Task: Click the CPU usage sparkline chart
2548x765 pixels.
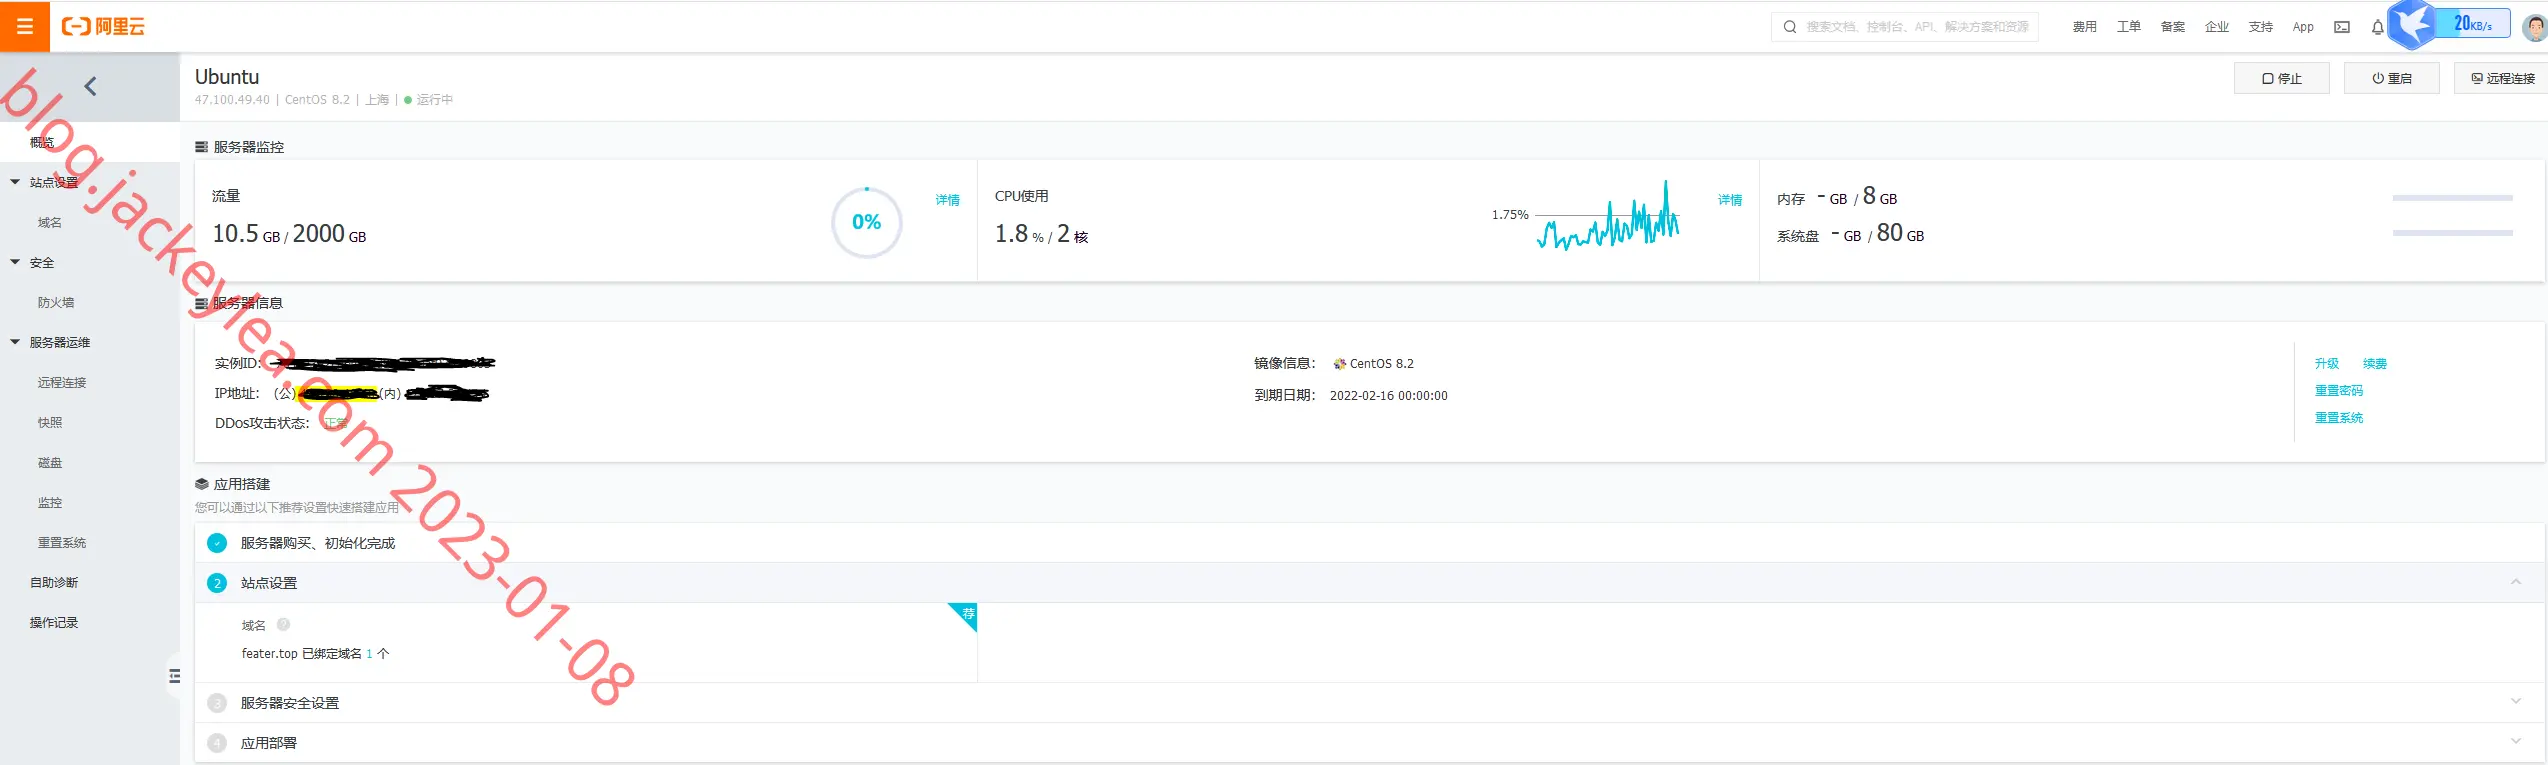Action: point(1608,217)
